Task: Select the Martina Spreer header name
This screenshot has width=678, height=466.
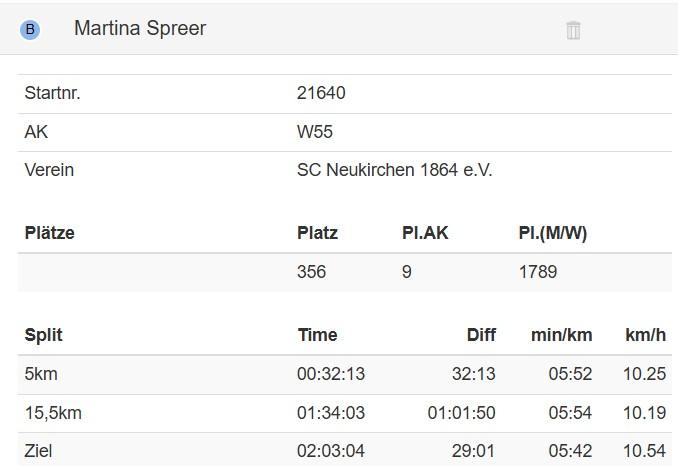Action: click(x=140, y=28)
